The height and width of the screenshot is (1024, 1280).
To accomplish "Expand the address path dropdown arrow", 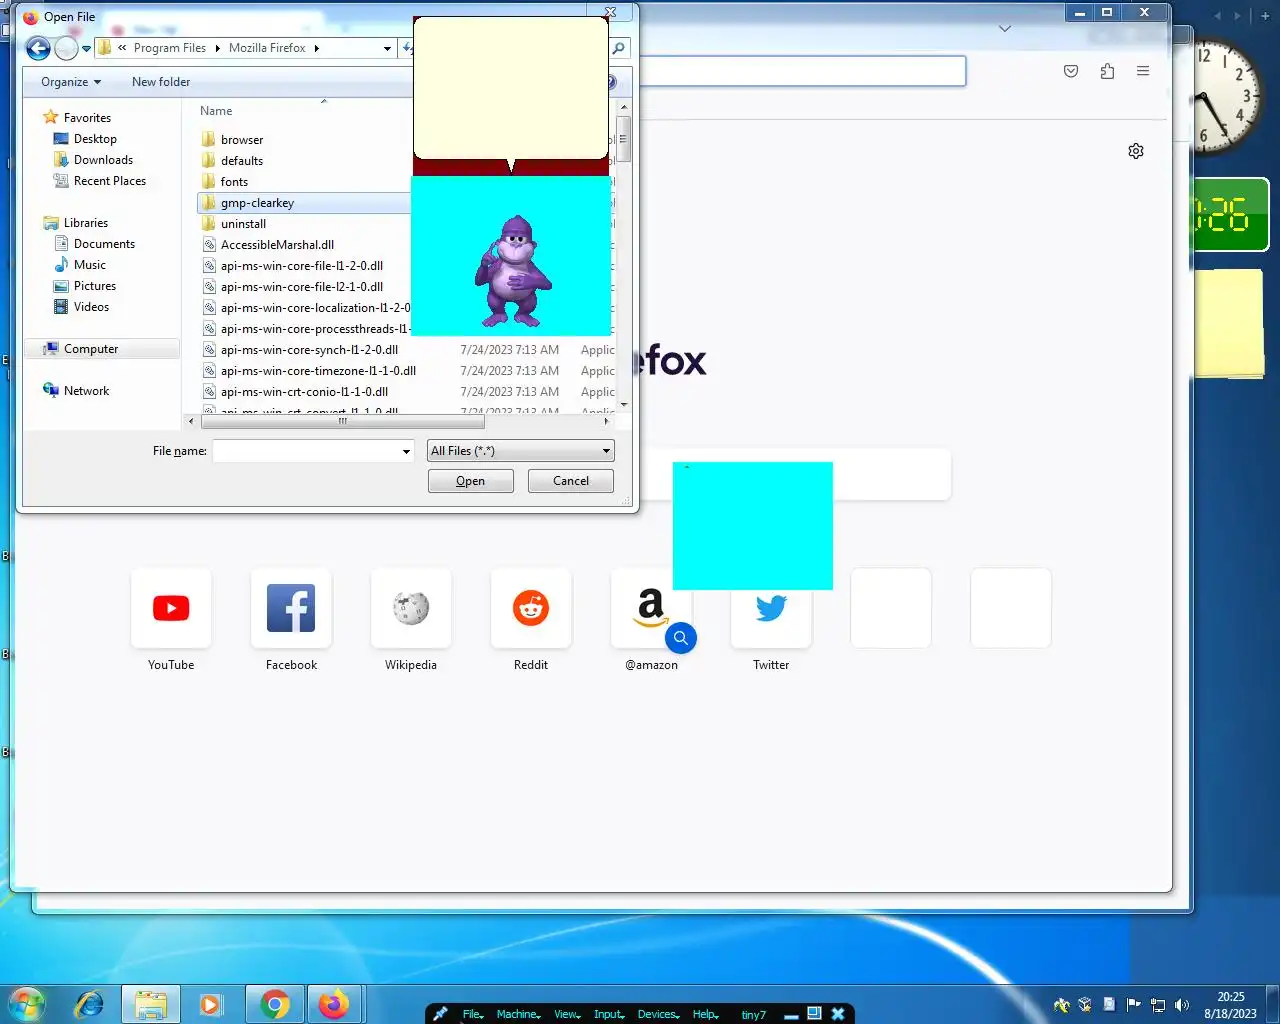I will (388, 48).
